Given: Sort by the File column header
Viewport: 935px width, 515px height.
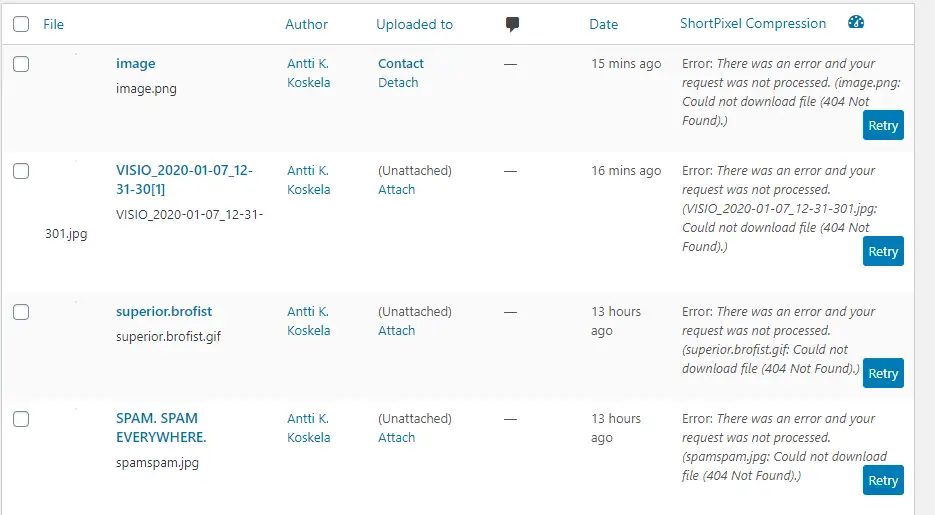Looking at the screenshot, I should [53, 24].
